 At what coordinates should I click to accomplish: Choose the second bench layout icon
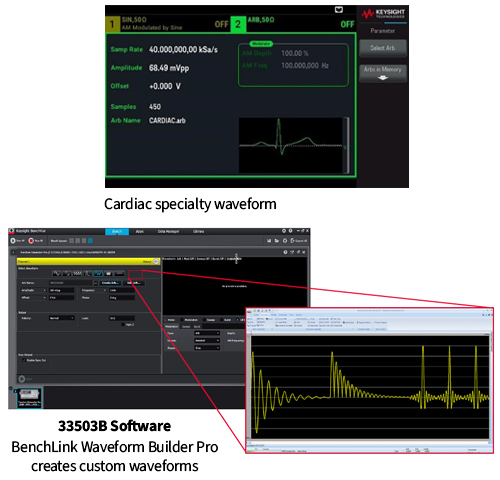click(78, 241)
